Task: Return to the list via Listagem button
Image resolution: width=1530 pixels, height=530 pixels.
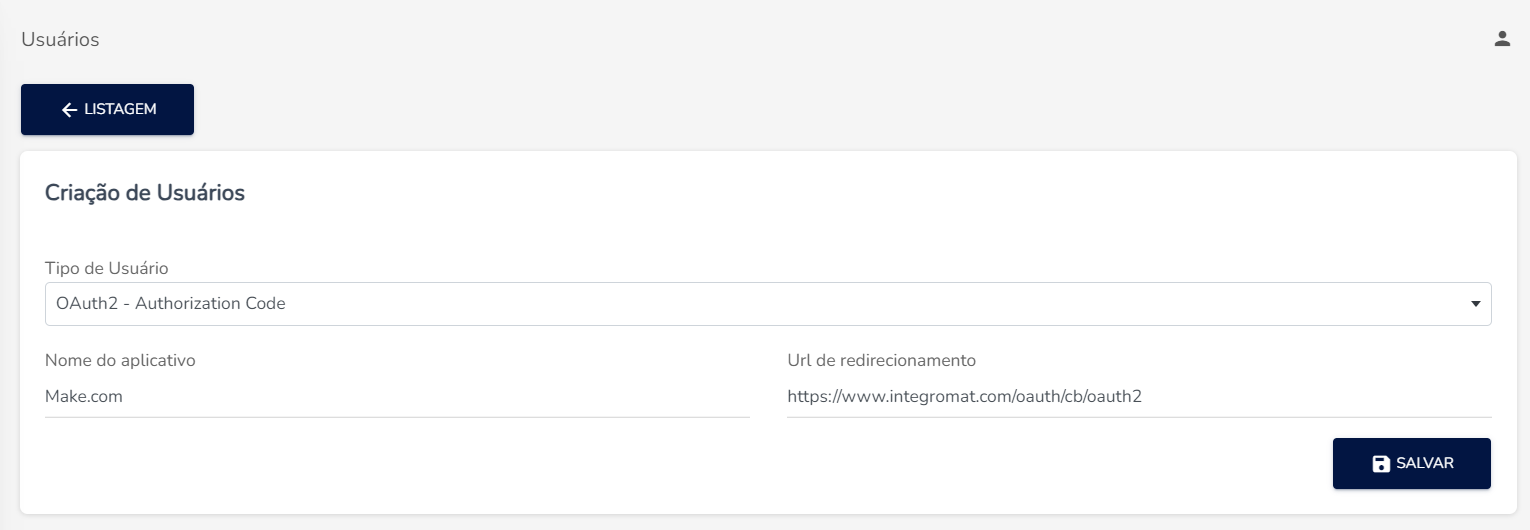Action: tap(107, 110)
